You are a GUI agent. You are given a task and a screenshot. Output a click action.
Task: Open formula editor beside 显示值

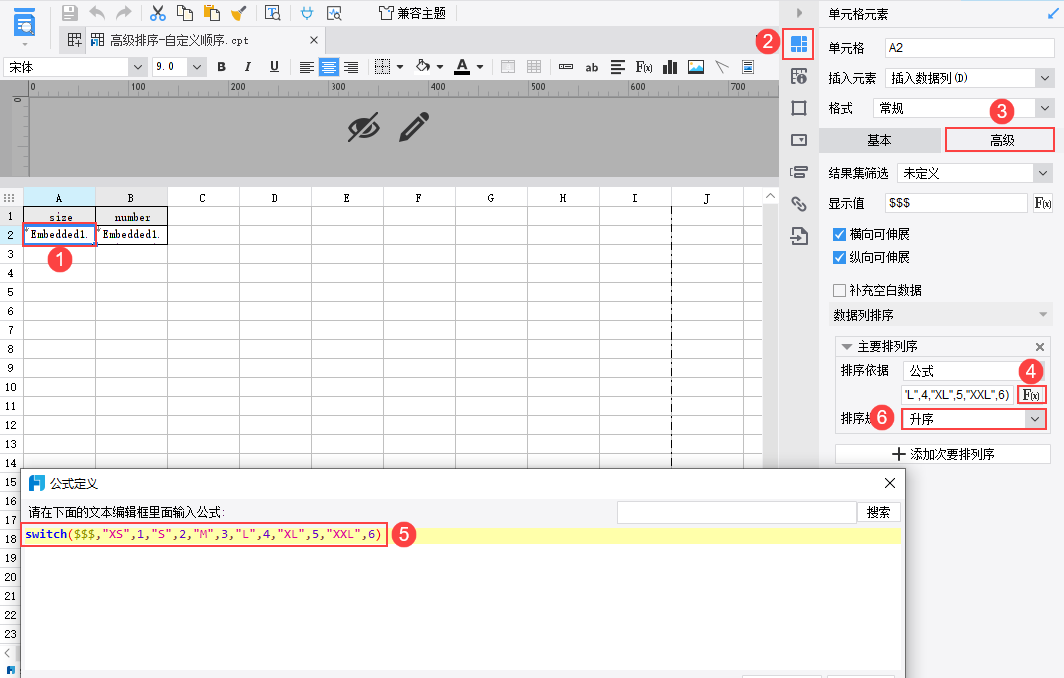pyautogui.click(x=1043, y=203)
